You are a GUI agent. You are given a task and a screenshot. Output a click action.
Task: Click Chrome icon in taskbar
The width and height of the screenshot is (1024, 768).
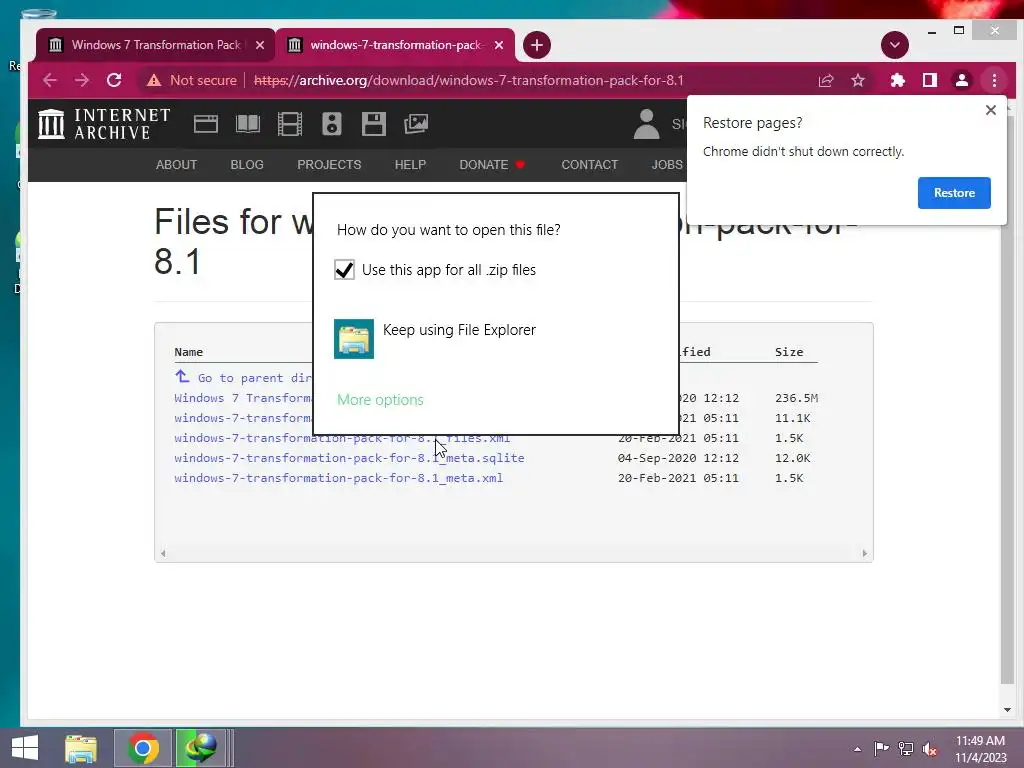pyautogui.click(x=143, y=748)
